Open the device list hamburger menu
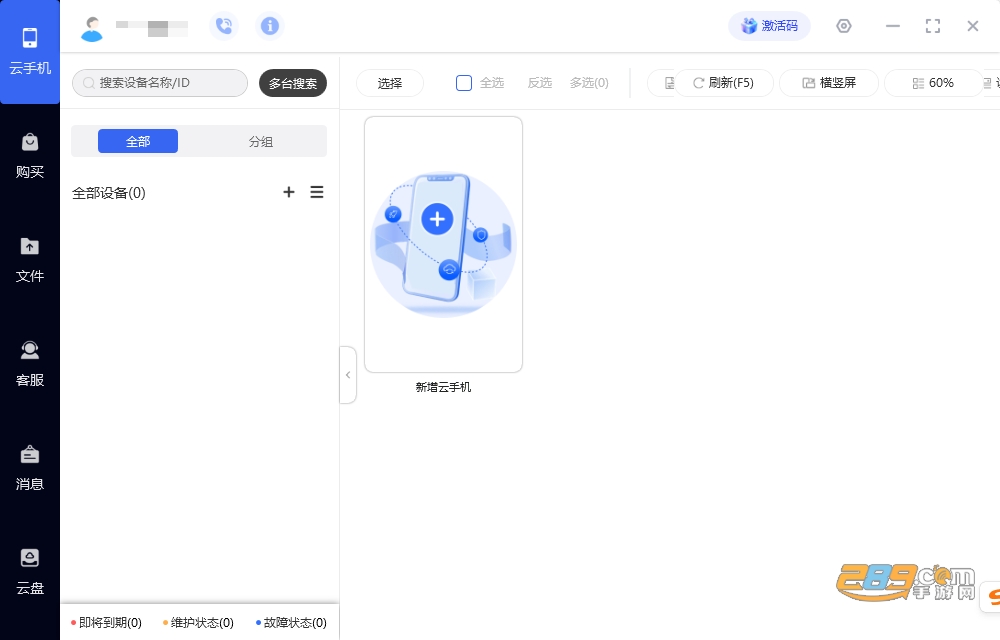The width and height of the screenshot is (1000, 640). pyautogui.click(x=317, y=192)
